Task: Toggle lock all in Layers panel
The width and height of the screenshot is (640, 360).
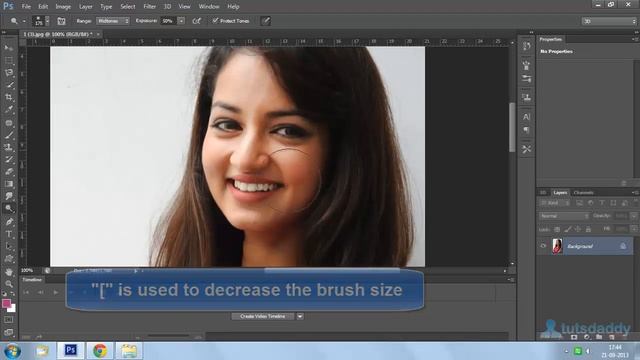Action: (x=588, y=230)
